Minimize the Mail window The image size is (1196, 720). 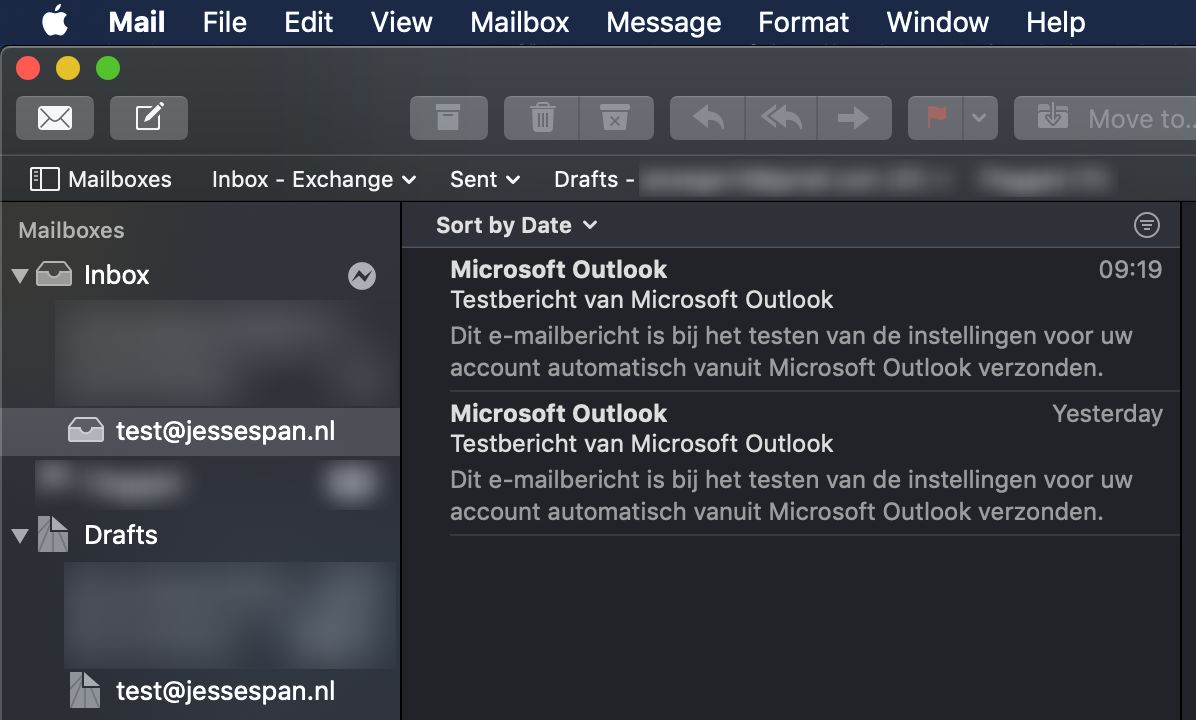tap(68, 69)
